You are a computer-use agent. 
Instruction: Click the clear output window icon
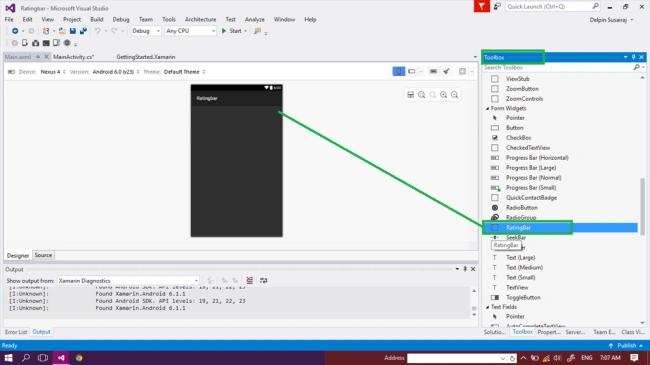pos(250,281)
